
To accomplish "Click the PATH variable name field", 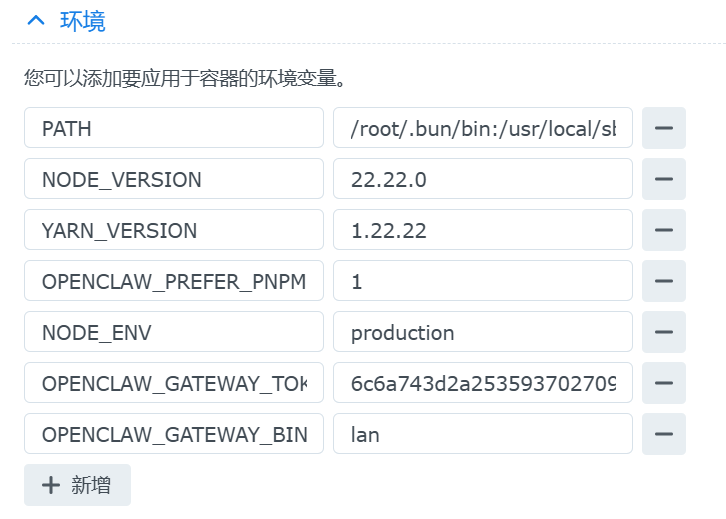I will (x=174, y=128).
